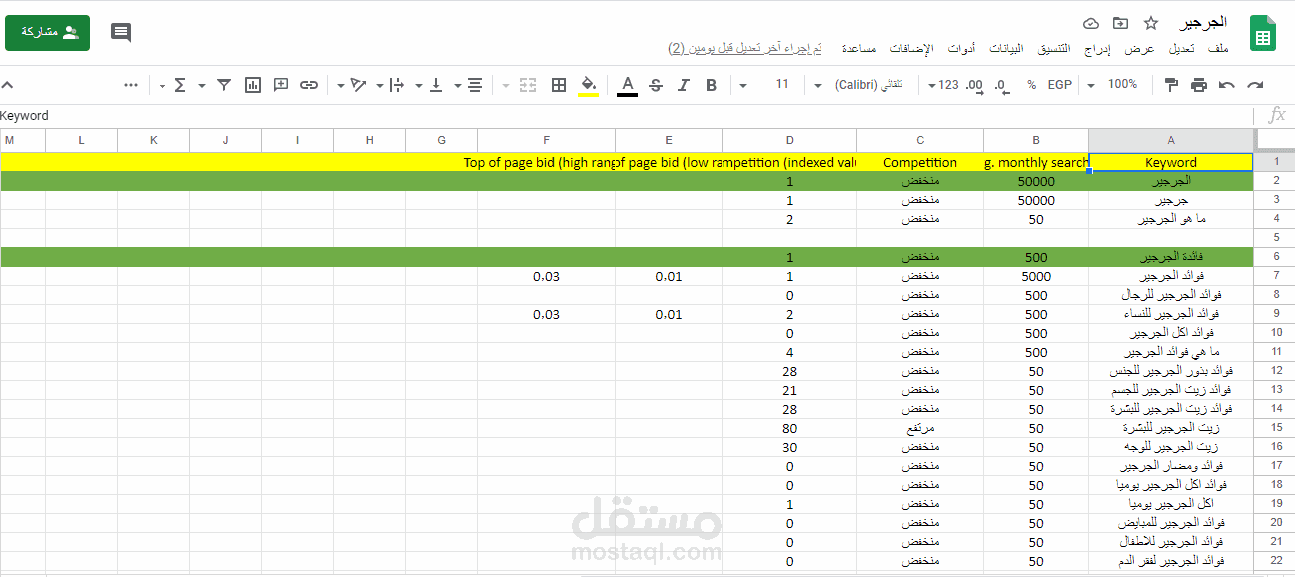Viewport: 1295px width, 577px height.
Task: Open the ملف menu
Action: 1218,48
